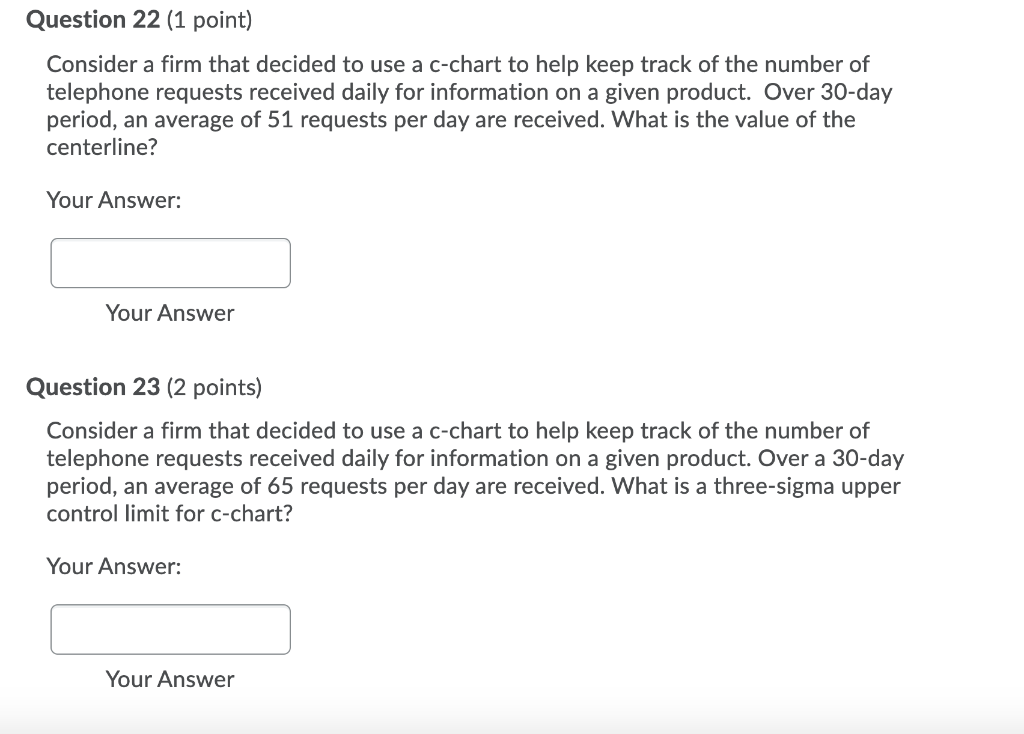Click inside the Question 23 answer box
The height and width of the screenshot is (734, 1024).
coord(170,628)
